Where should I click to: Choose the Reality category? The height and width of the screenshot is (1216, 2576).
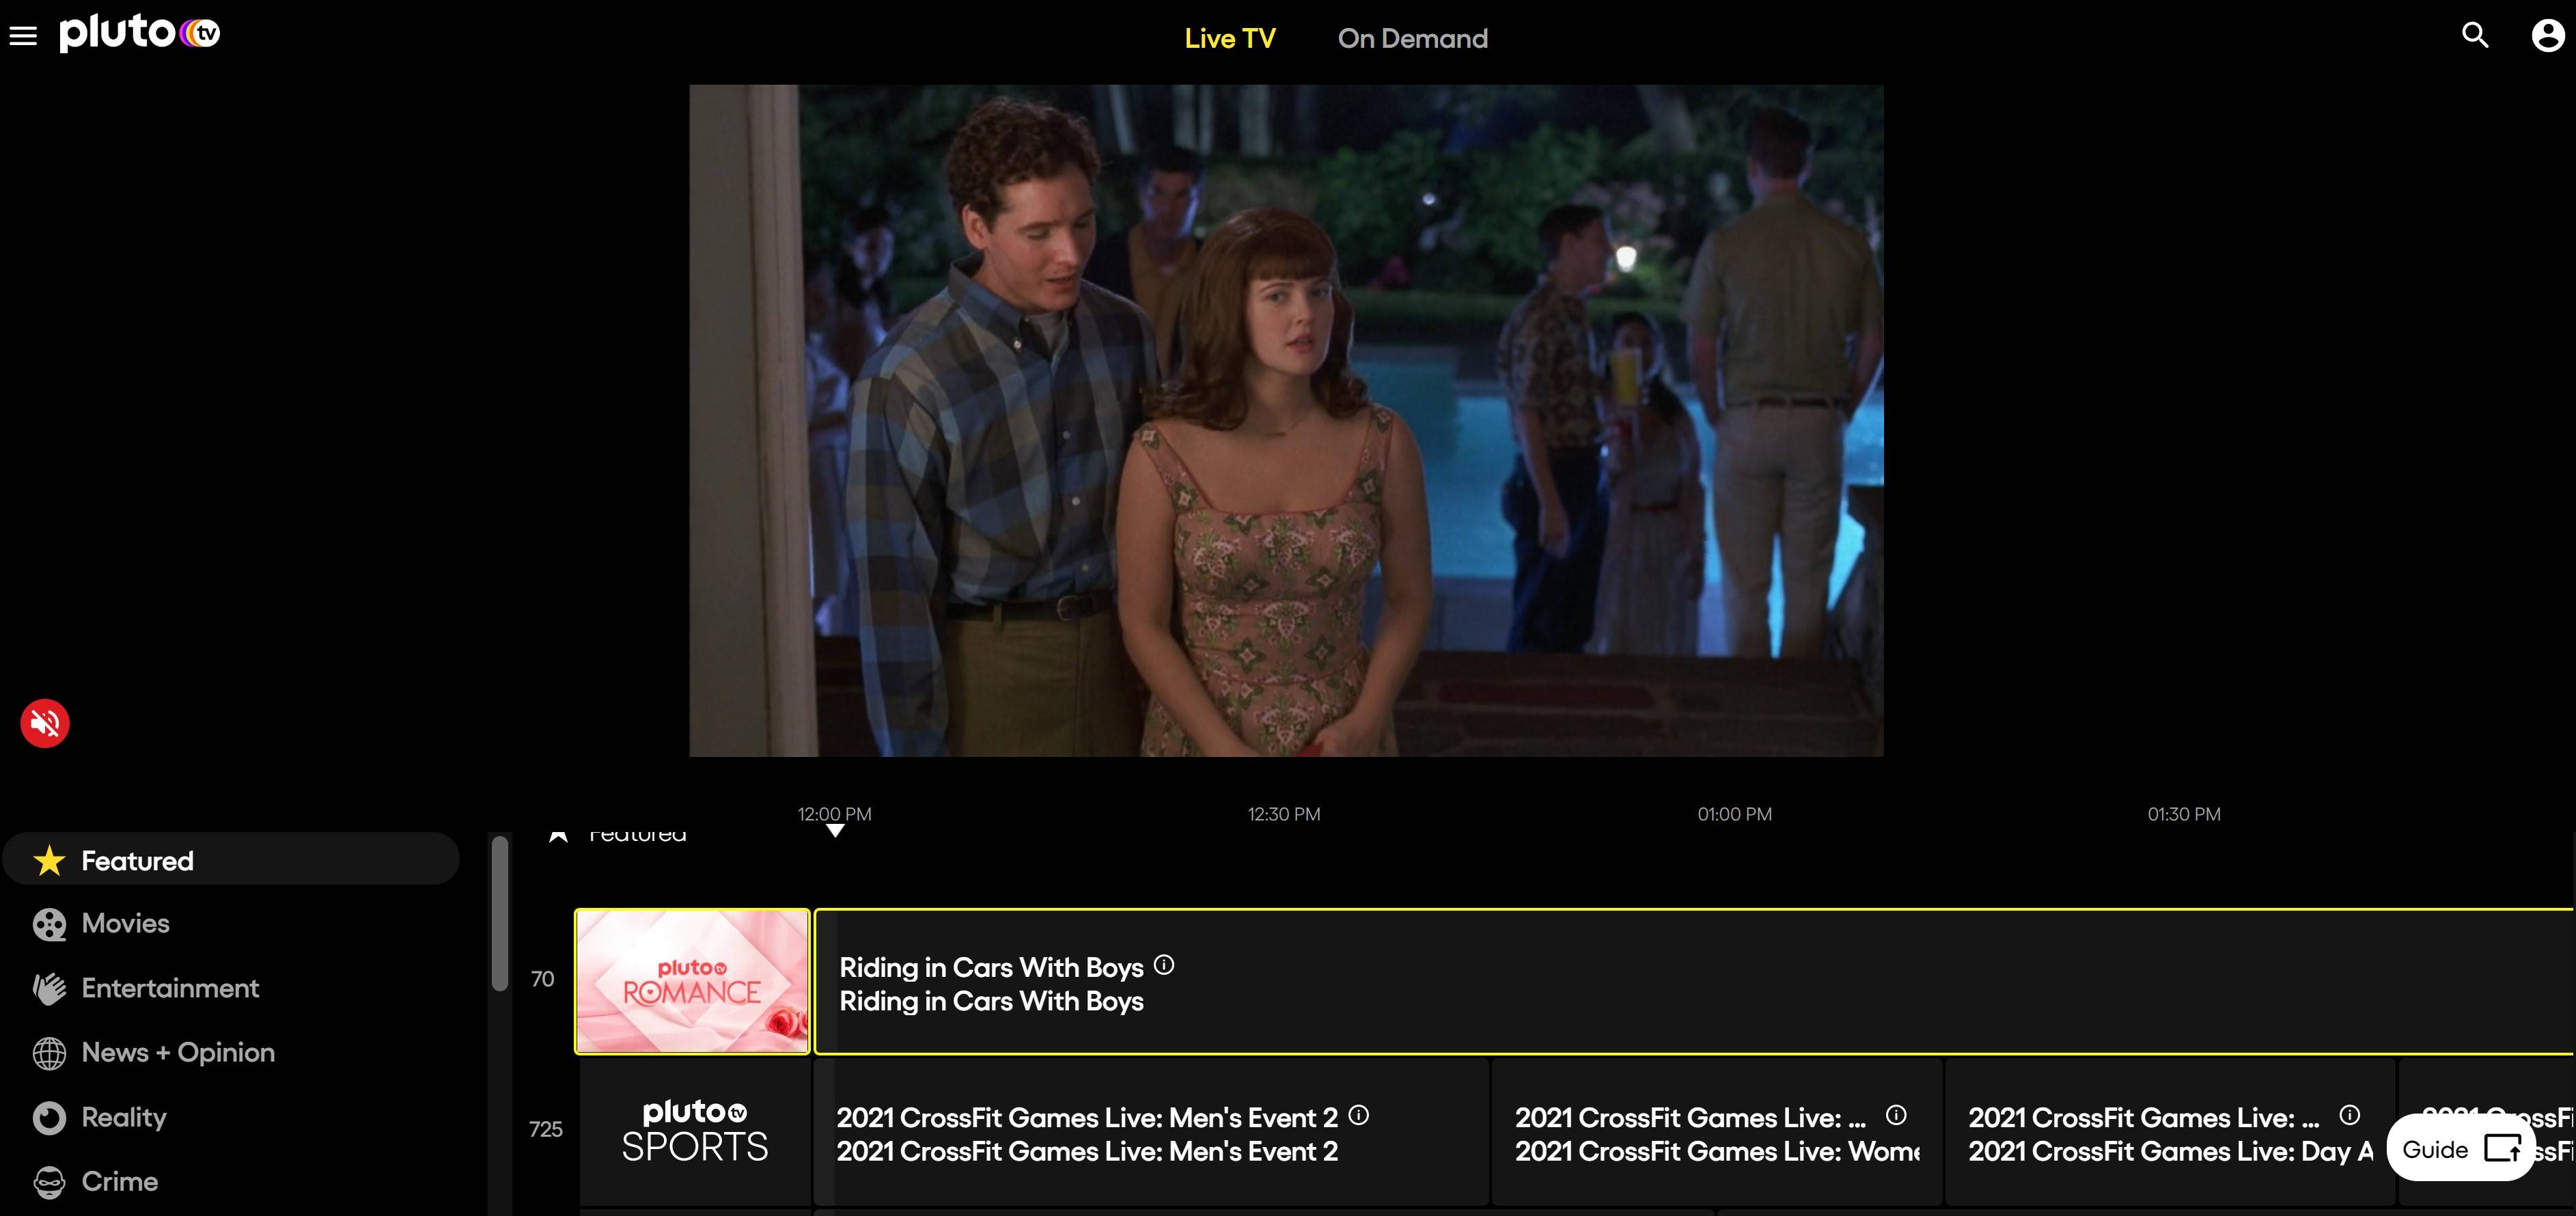[123, 1117]
